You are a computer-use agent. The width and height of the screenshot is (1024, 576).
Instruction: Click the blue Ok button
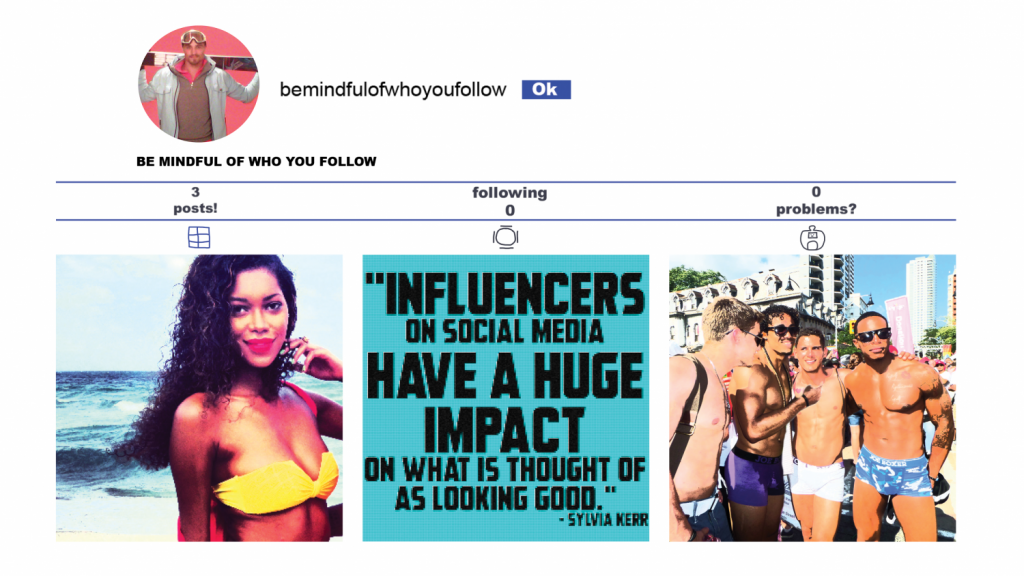coord(546,89)
